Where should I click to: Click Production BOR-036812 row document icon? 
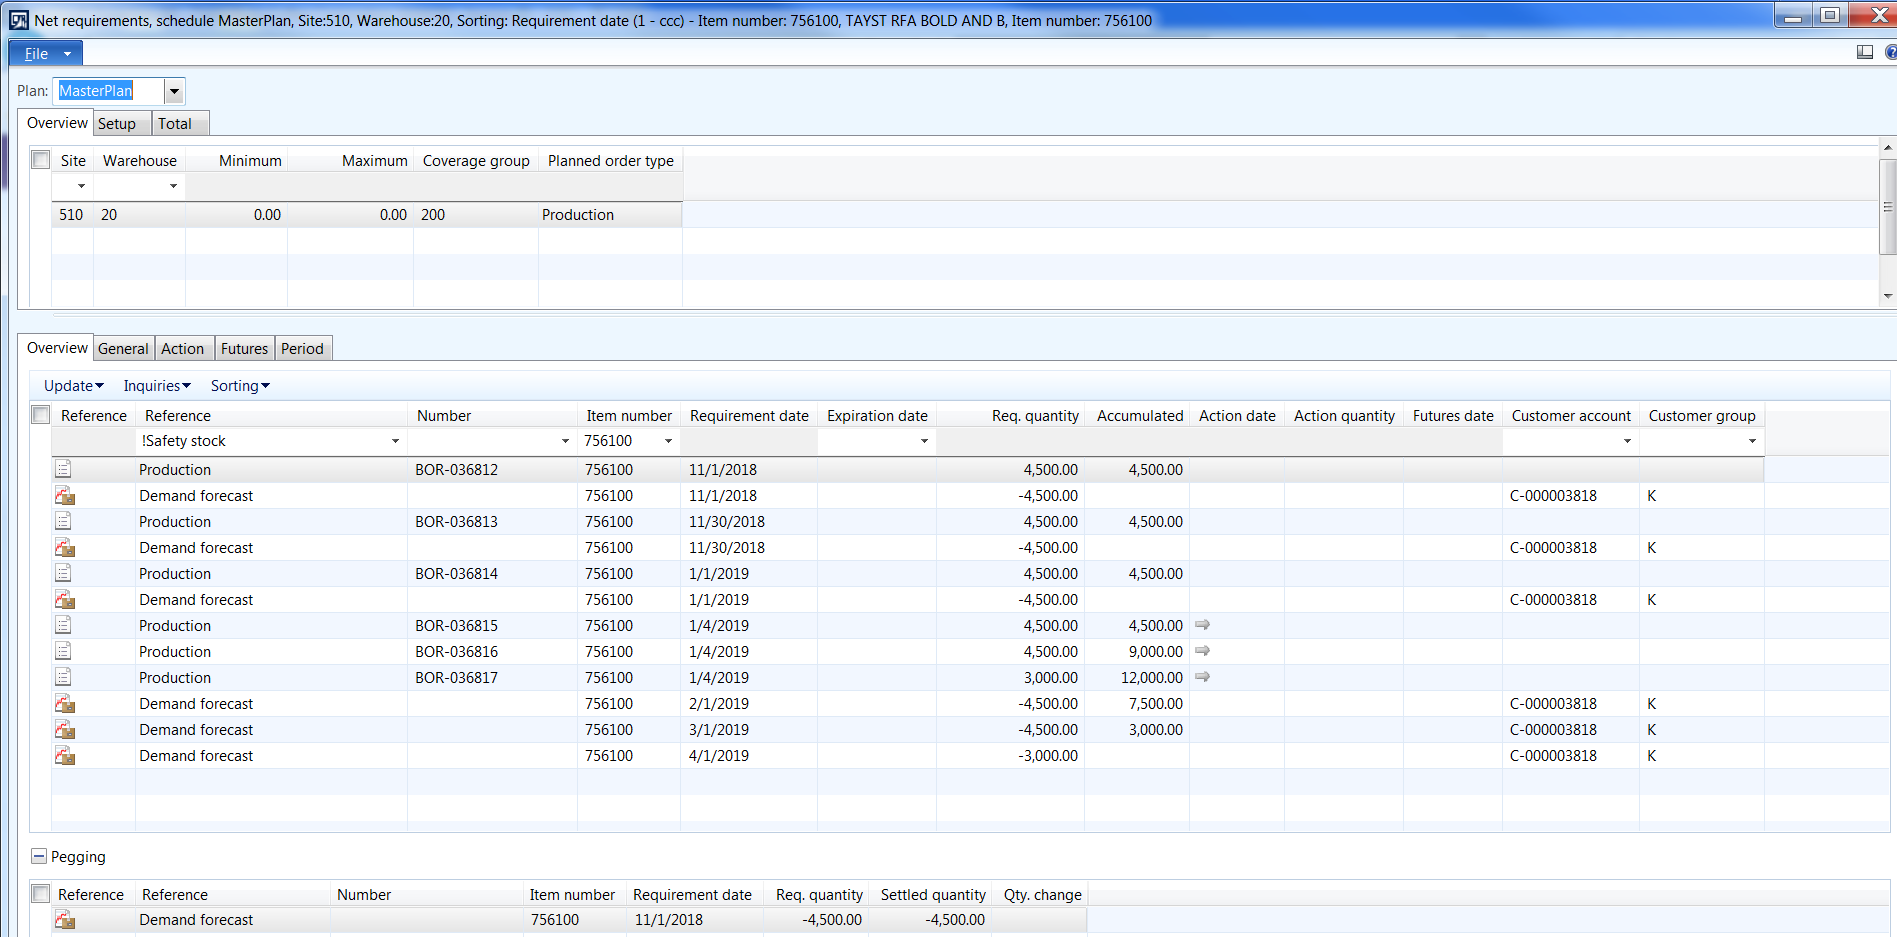tap(63, 469)
